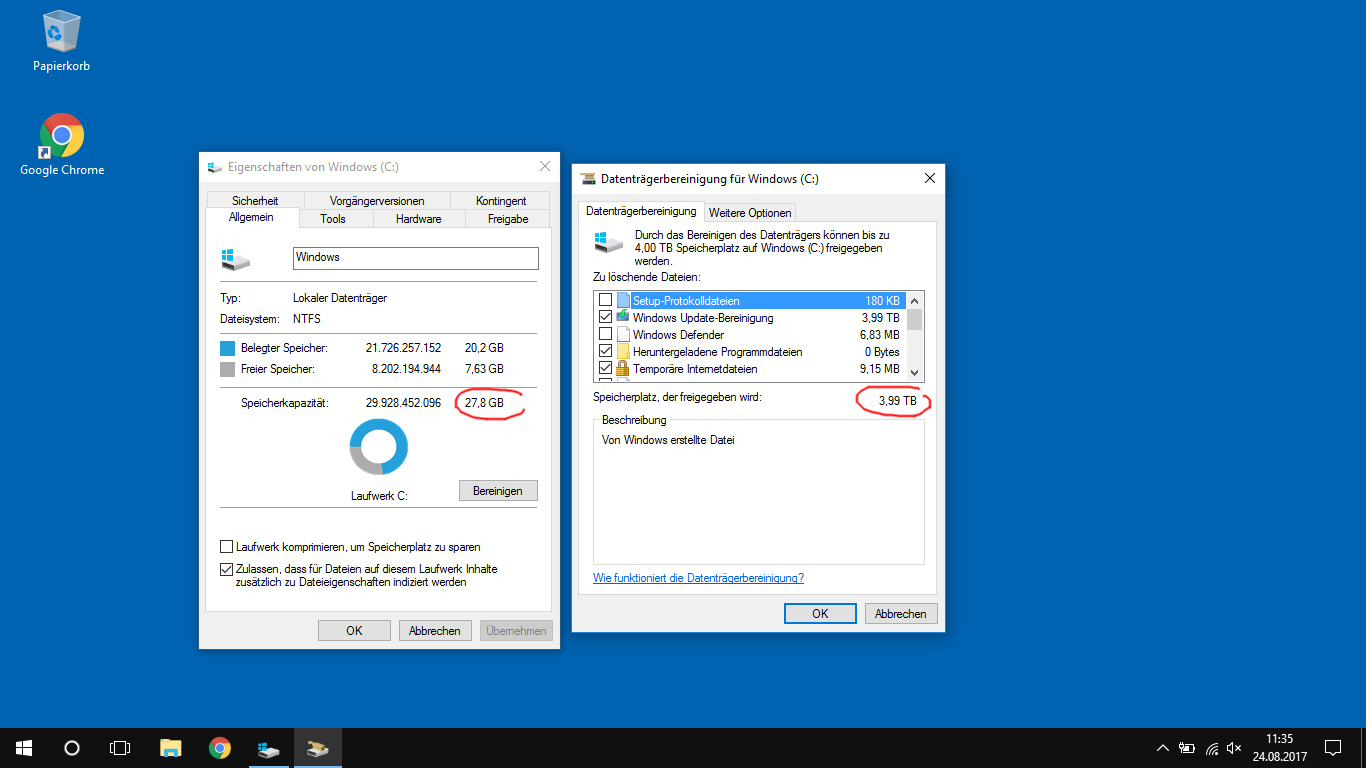Select the Temporäre Internetdateien row text
Screen dimensions: 1366x768
coord(695,369)
